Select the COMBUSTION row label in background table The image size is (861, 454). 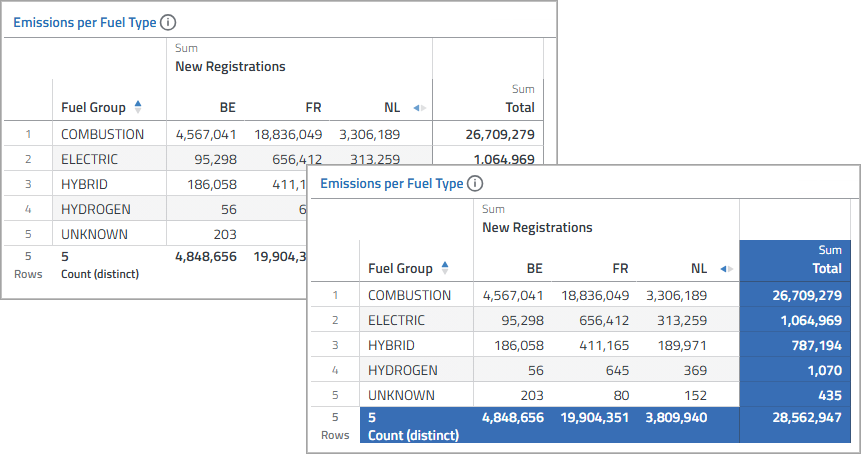[102, 134]
